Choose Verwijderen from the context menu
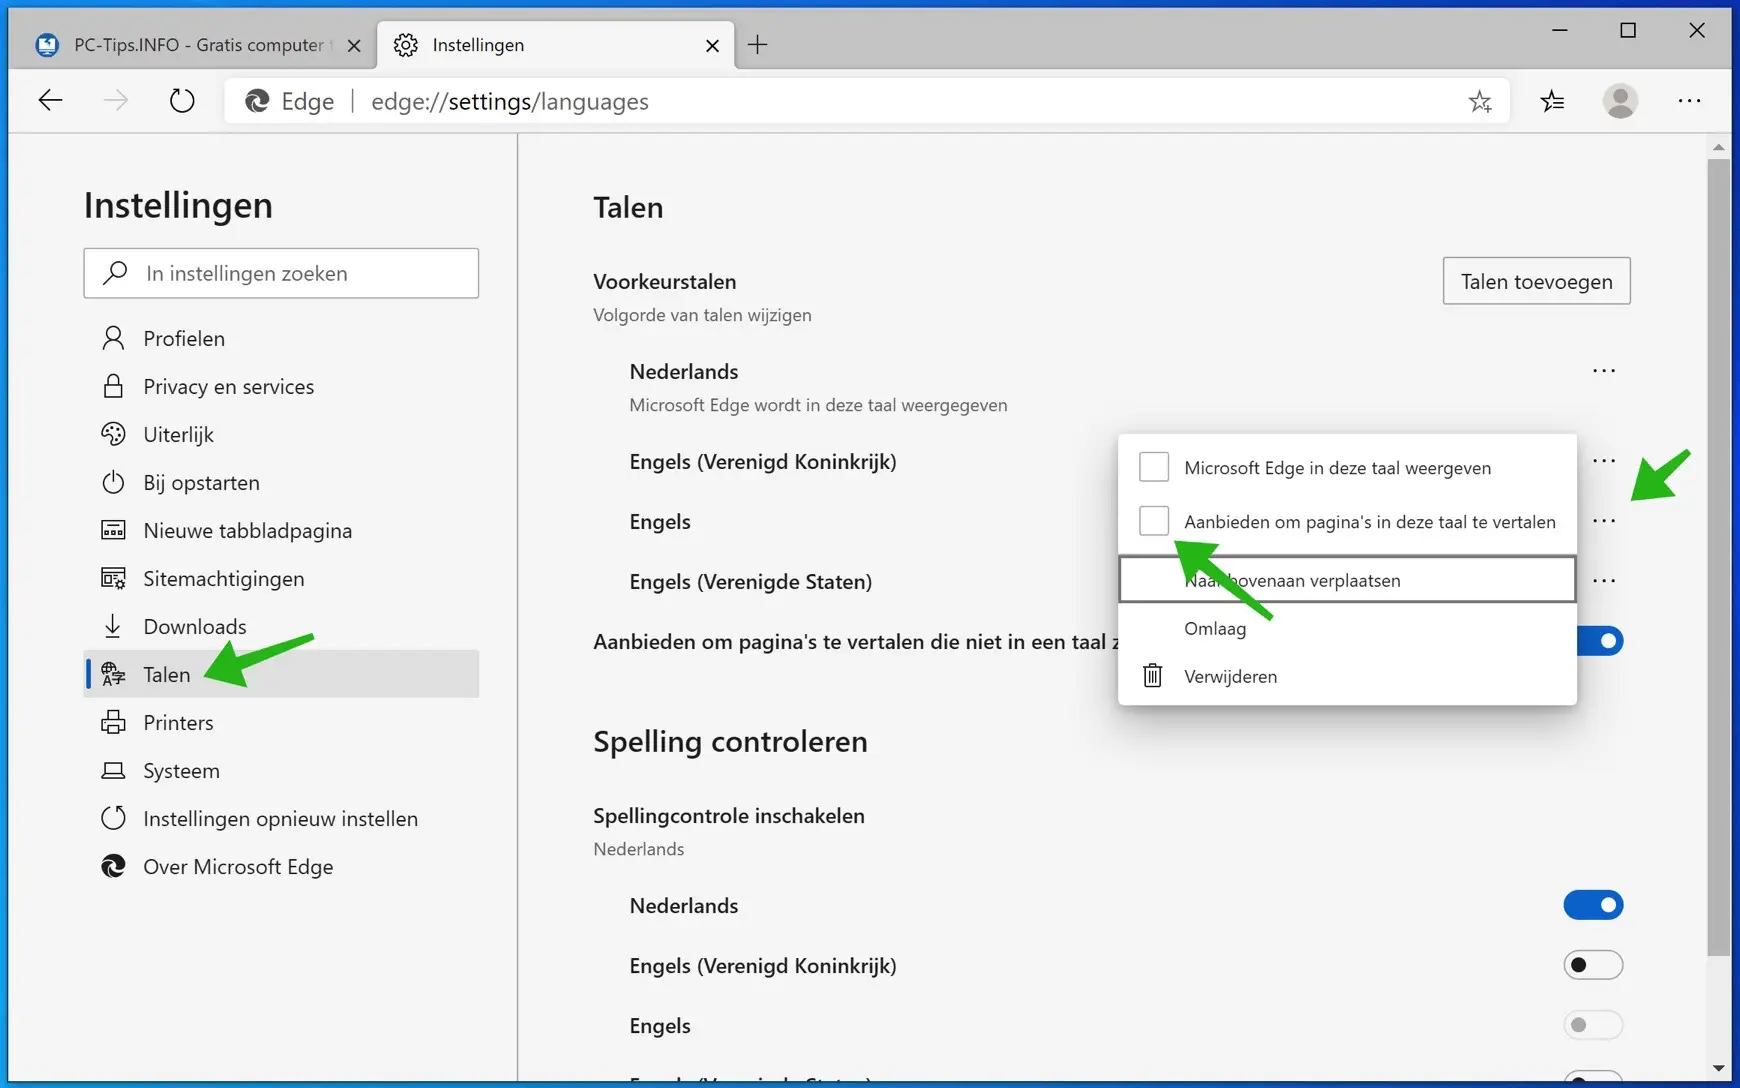 (x=1347, y=676)
